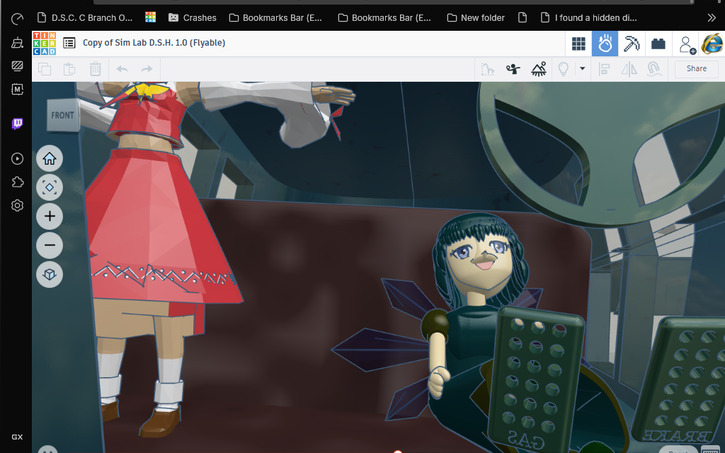Open Extensions cube in the sidebar
The width and height of the screenshot is (725, 453).
tap(17, 182)
